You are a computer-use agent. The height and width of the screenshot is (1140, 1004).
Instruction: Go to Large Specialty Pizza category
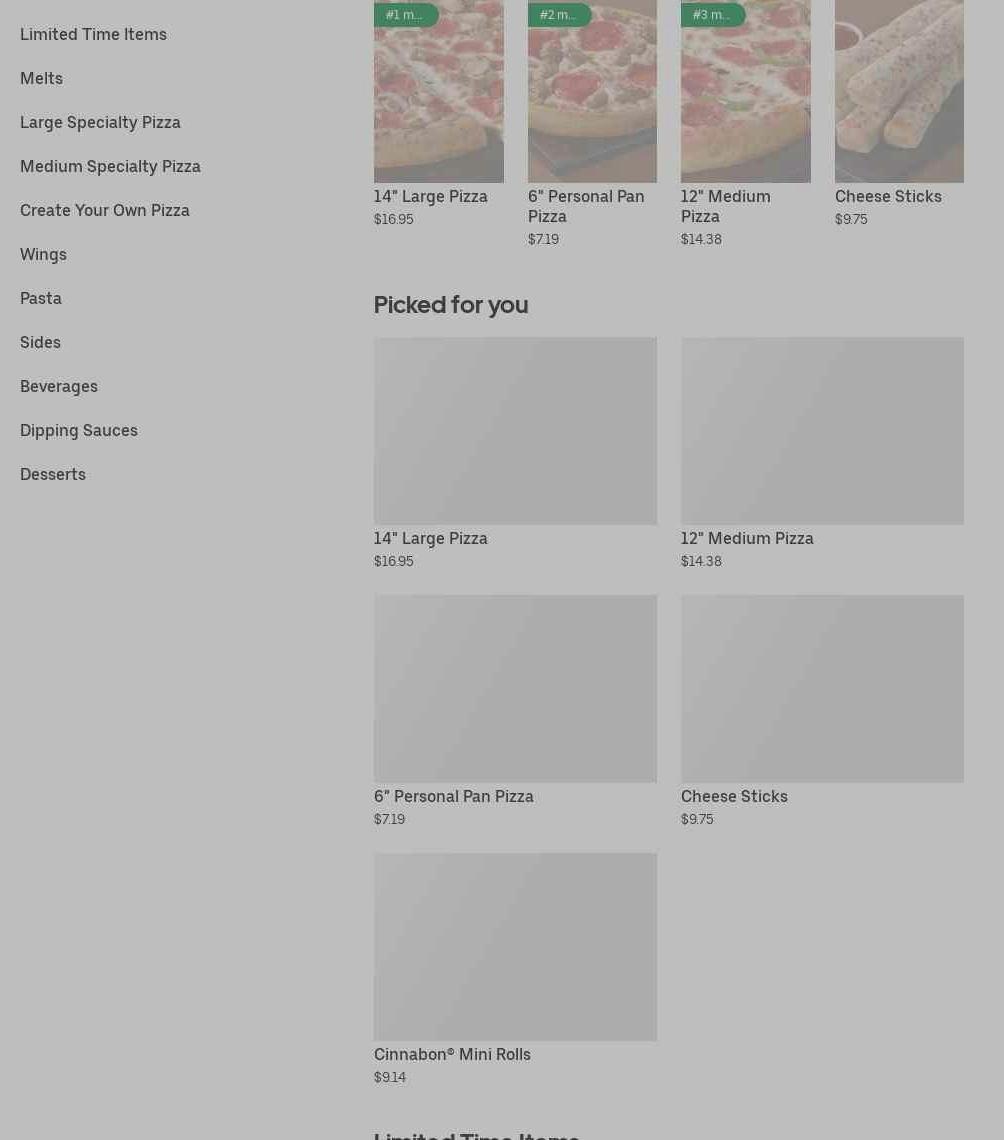(100, 122)
